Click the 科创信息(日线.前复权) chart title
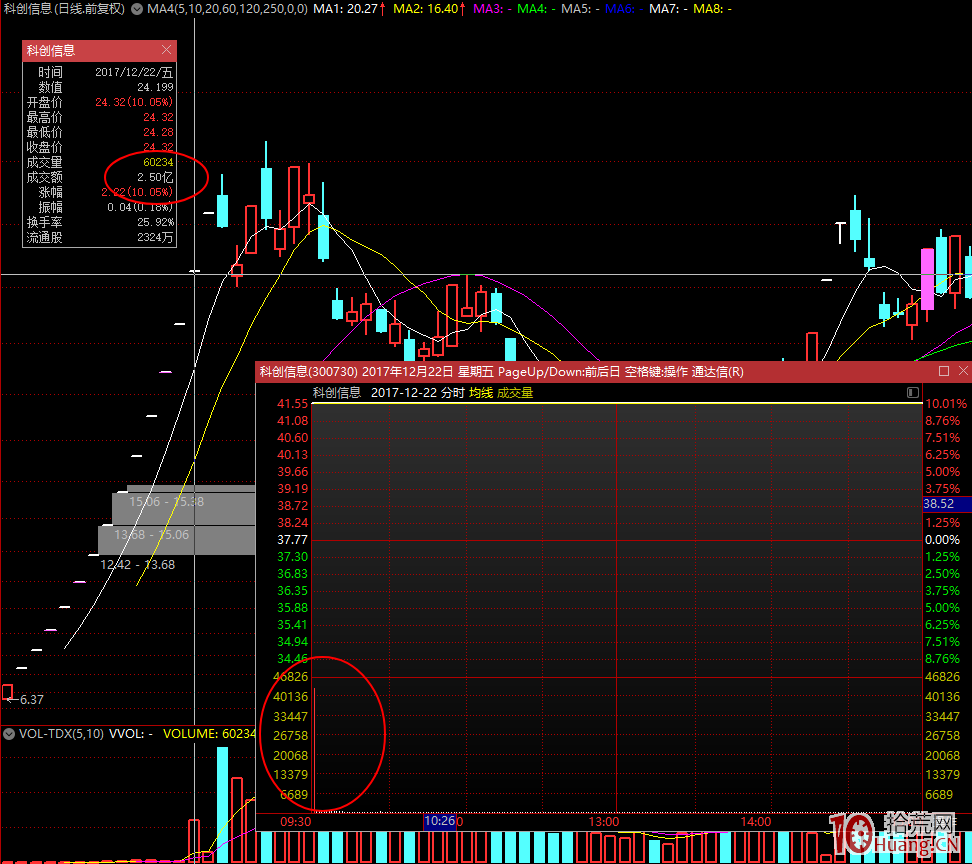This screenshot has width=972, height=864. click(64, 9)
